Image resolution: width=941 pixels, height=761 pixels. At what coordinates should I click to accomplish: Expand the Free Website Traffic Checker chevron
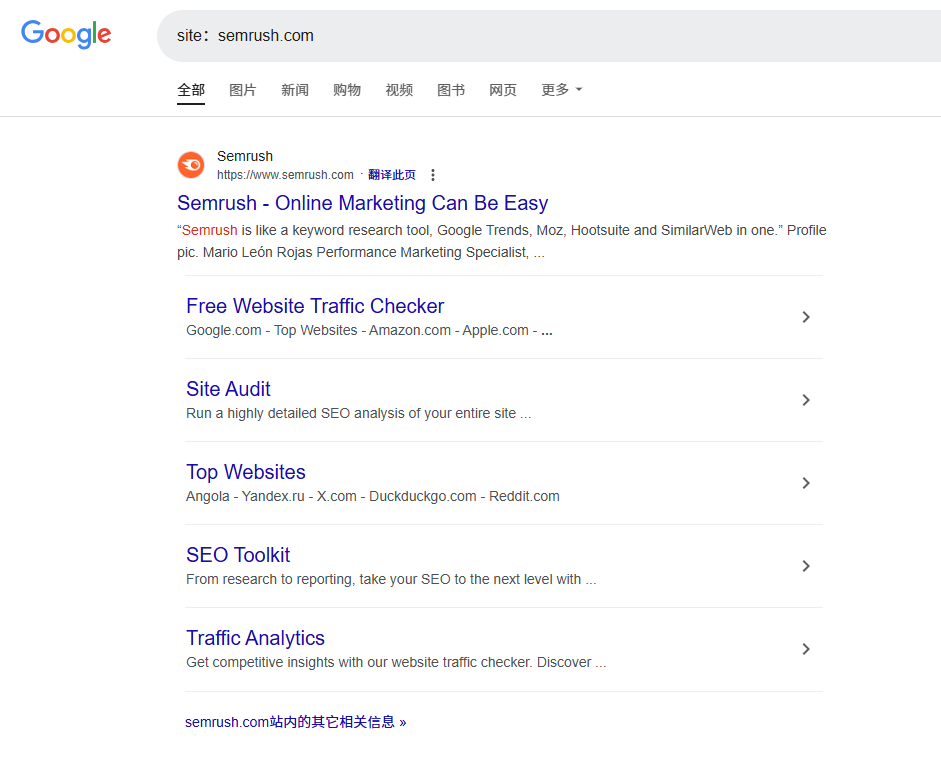pyautogui.click(x=806, y=317)
